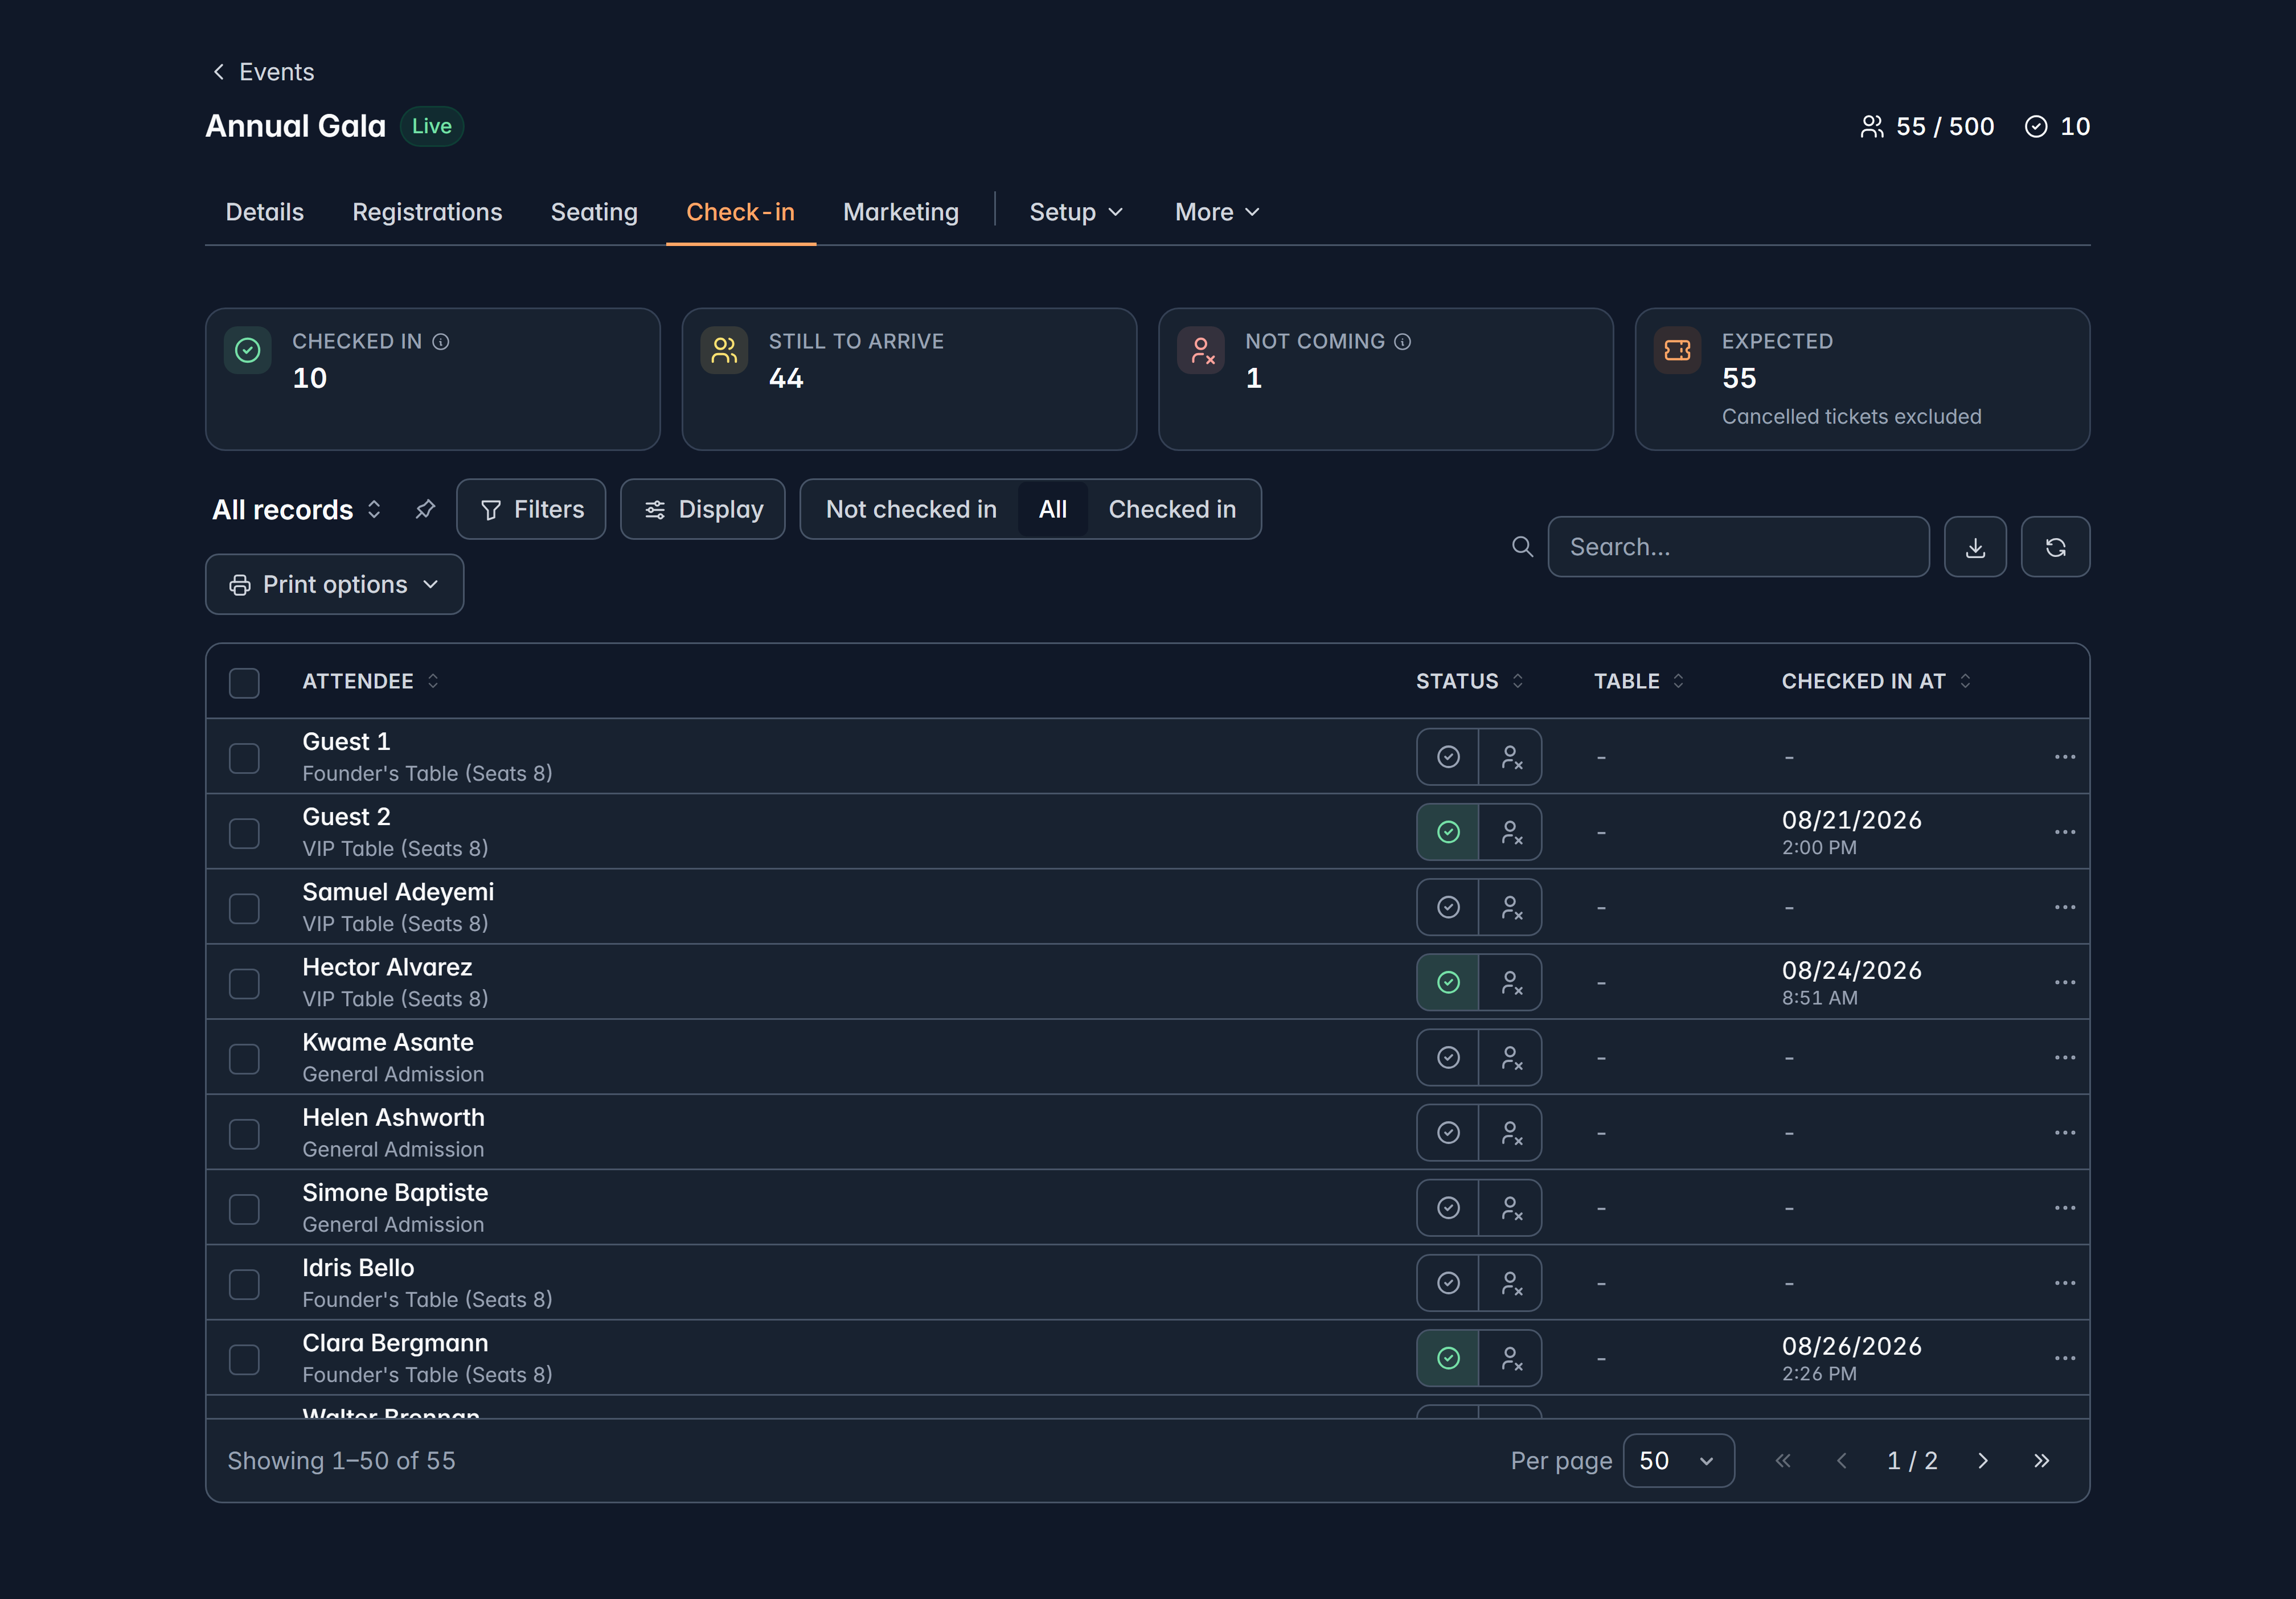Go back to Events
The height and width of the screenshot is (1599, 2296).
[263, 72]
